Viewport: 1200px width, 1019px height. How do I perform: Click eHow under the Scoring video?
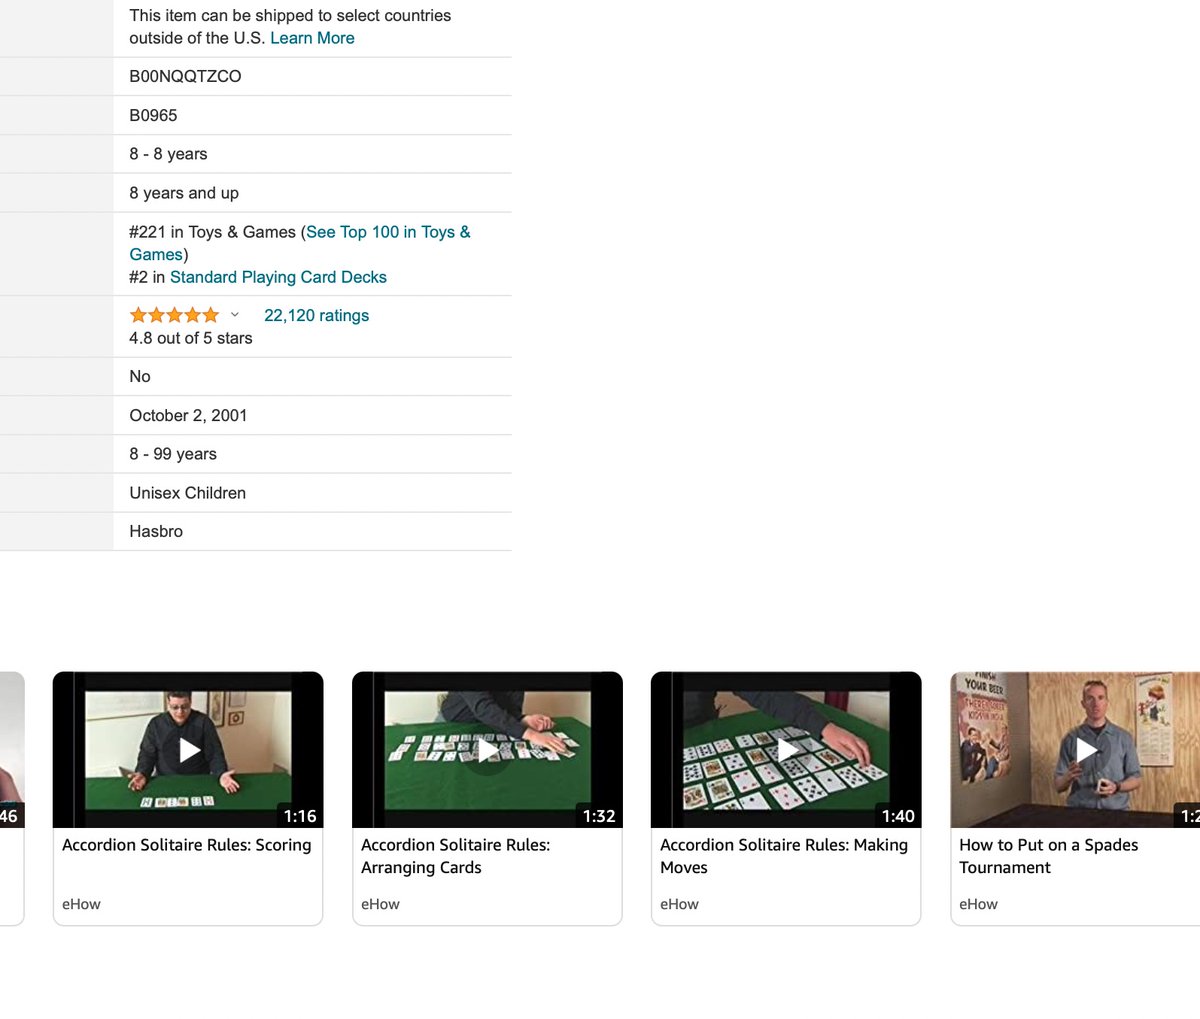[81, 904]
